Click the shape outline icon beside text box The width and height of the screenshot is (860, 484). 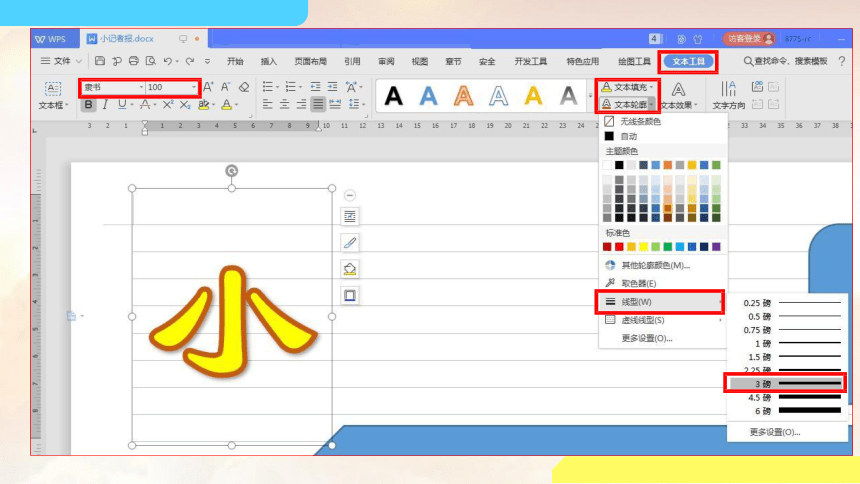[350, 295]
